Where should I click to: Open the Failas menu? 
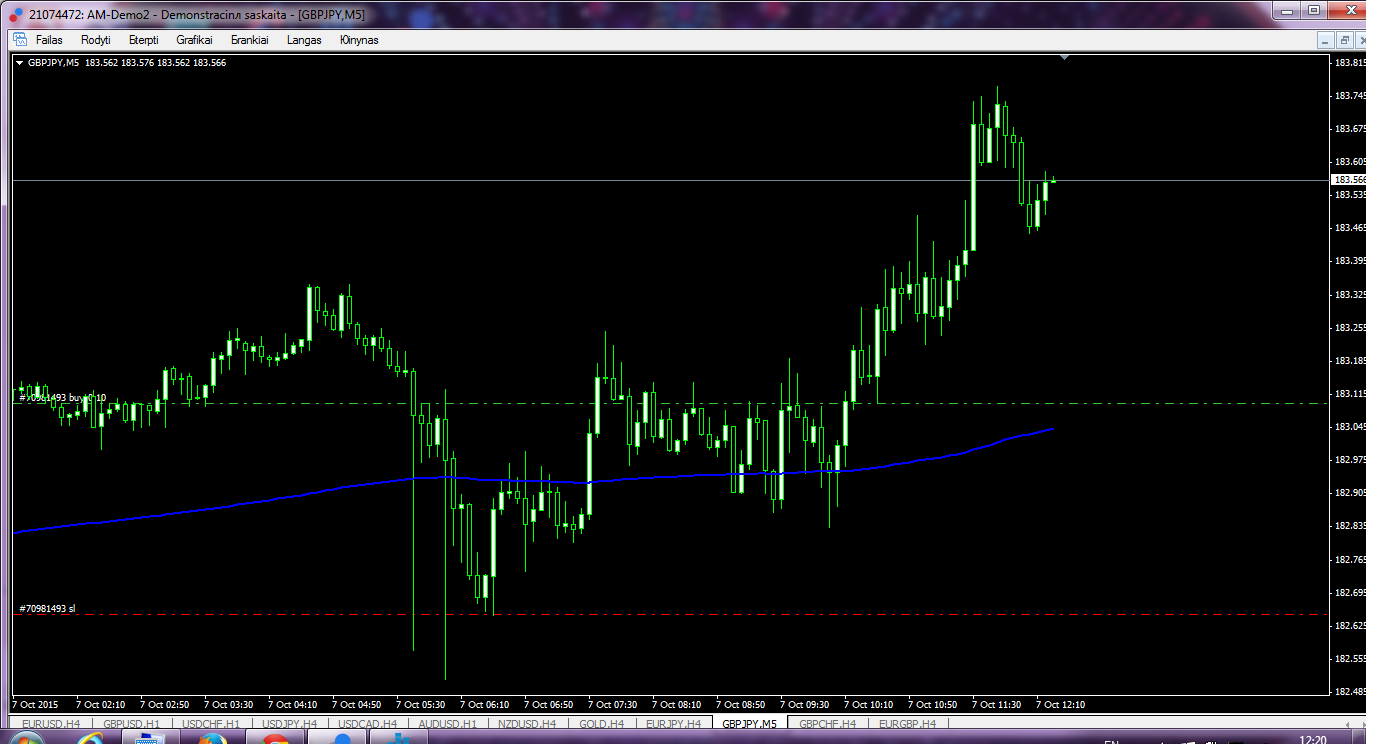coord(49,40)
